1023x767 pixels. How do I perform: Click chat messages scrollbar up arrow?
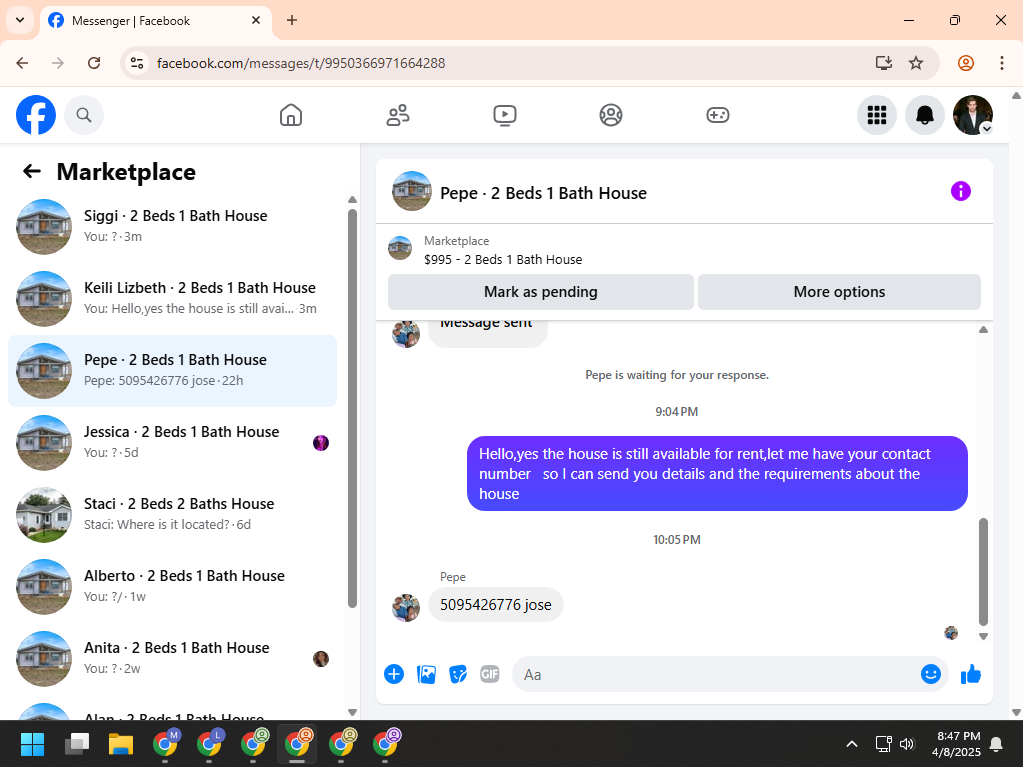click(x=983, y=330)
